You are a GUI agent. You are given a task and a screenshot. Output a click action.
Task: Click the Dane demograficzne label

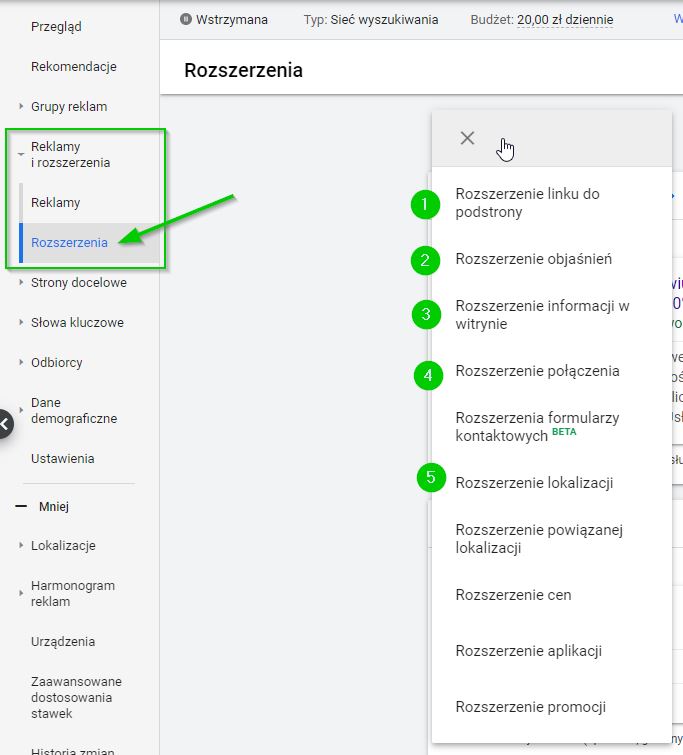(x=74, y=410)
